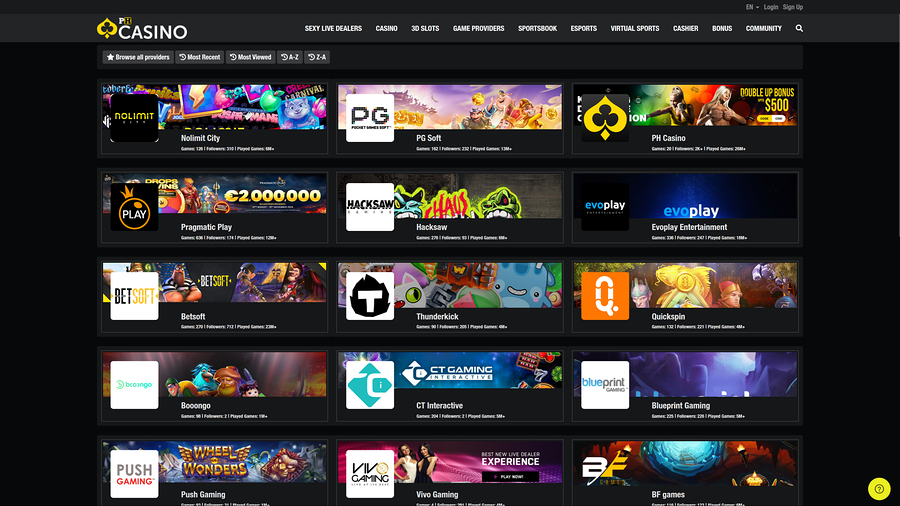
Task: Open the Betsoft logo tile
Action: click(x=134, y=295)
